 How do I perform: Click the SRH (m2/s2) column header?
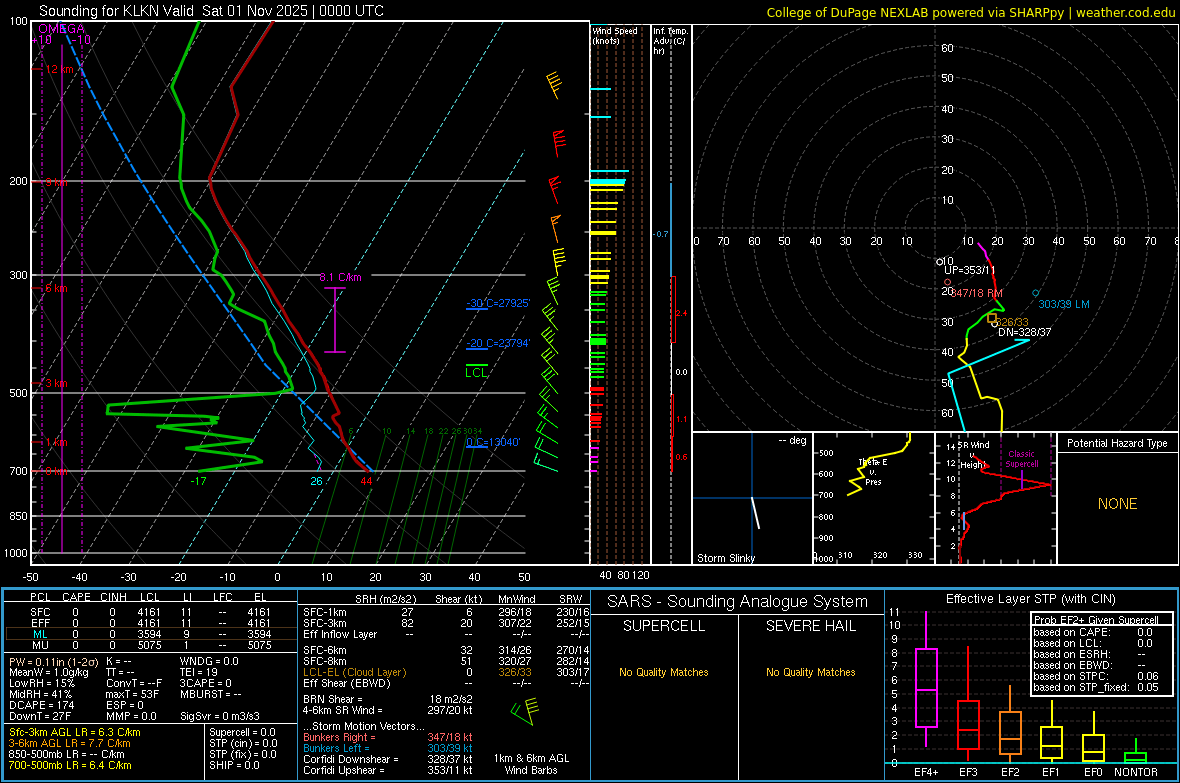coord(385,599)
